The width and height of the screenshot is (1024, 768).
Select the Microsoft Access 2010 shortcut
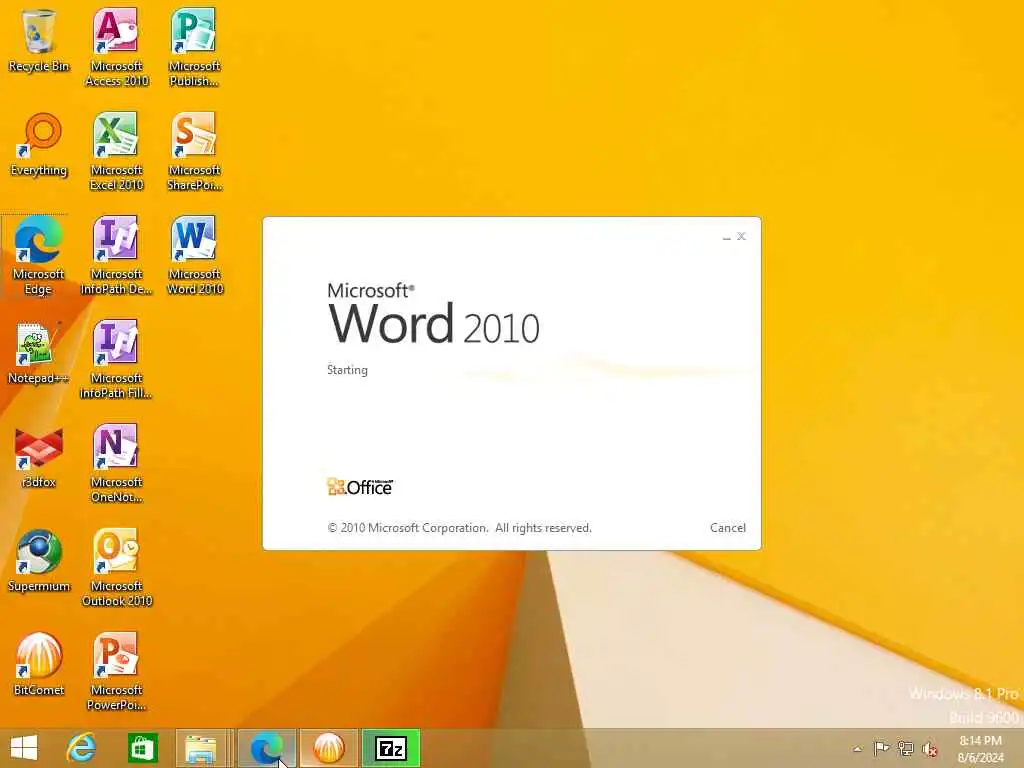point(116,47)
